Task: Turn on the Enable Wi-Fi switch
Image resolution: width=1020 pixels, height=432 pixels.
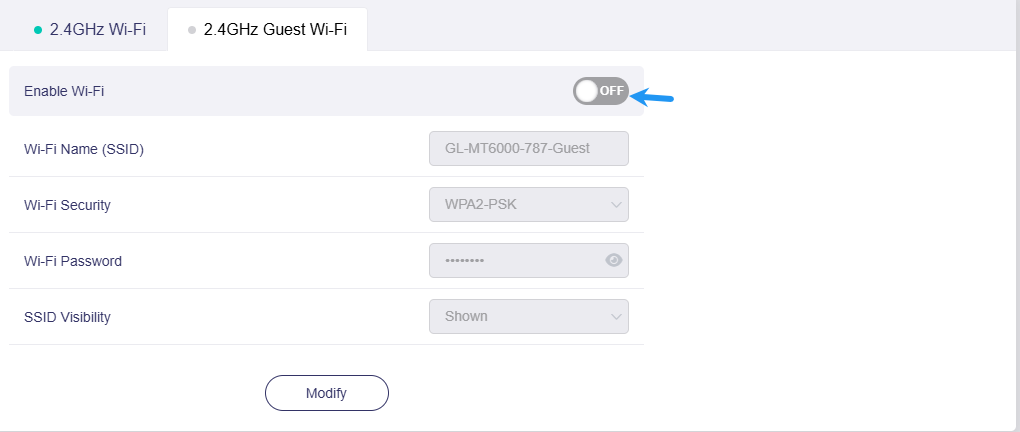Action: point(600,91)
